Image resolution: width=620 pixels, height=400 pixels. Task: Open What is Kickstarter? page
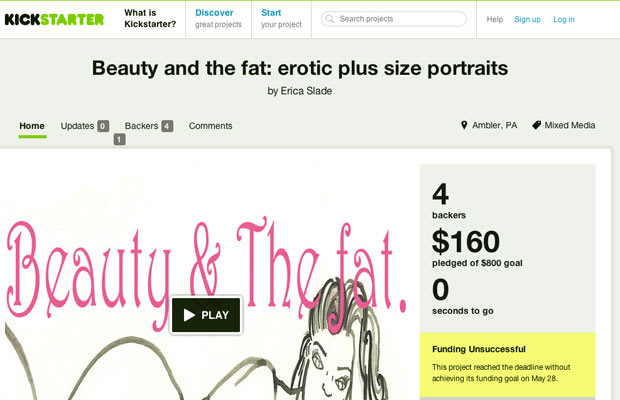click(150, 19)
